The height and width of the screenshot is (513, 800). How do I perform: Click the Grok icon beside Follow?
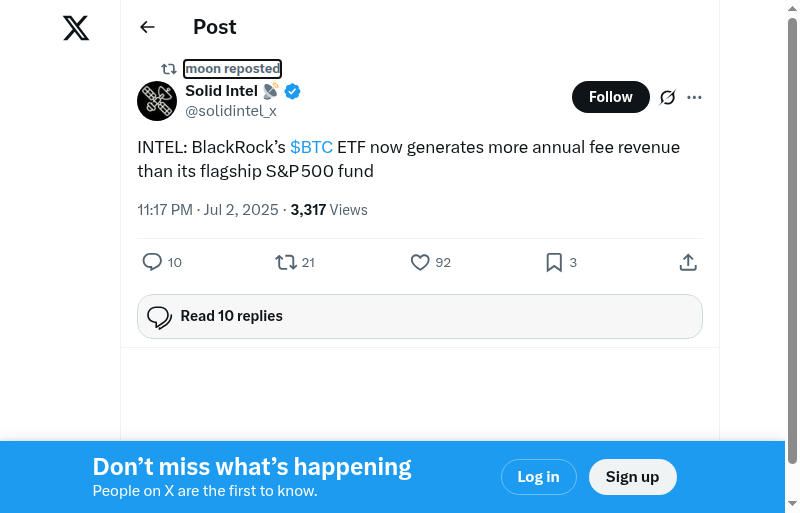[x=668, y=97]
